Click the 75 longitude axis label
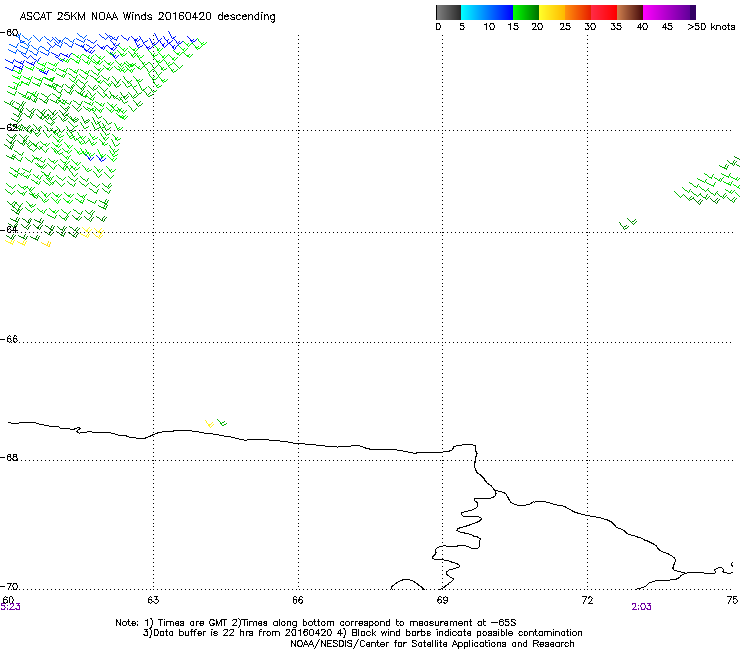 [732, 600]
